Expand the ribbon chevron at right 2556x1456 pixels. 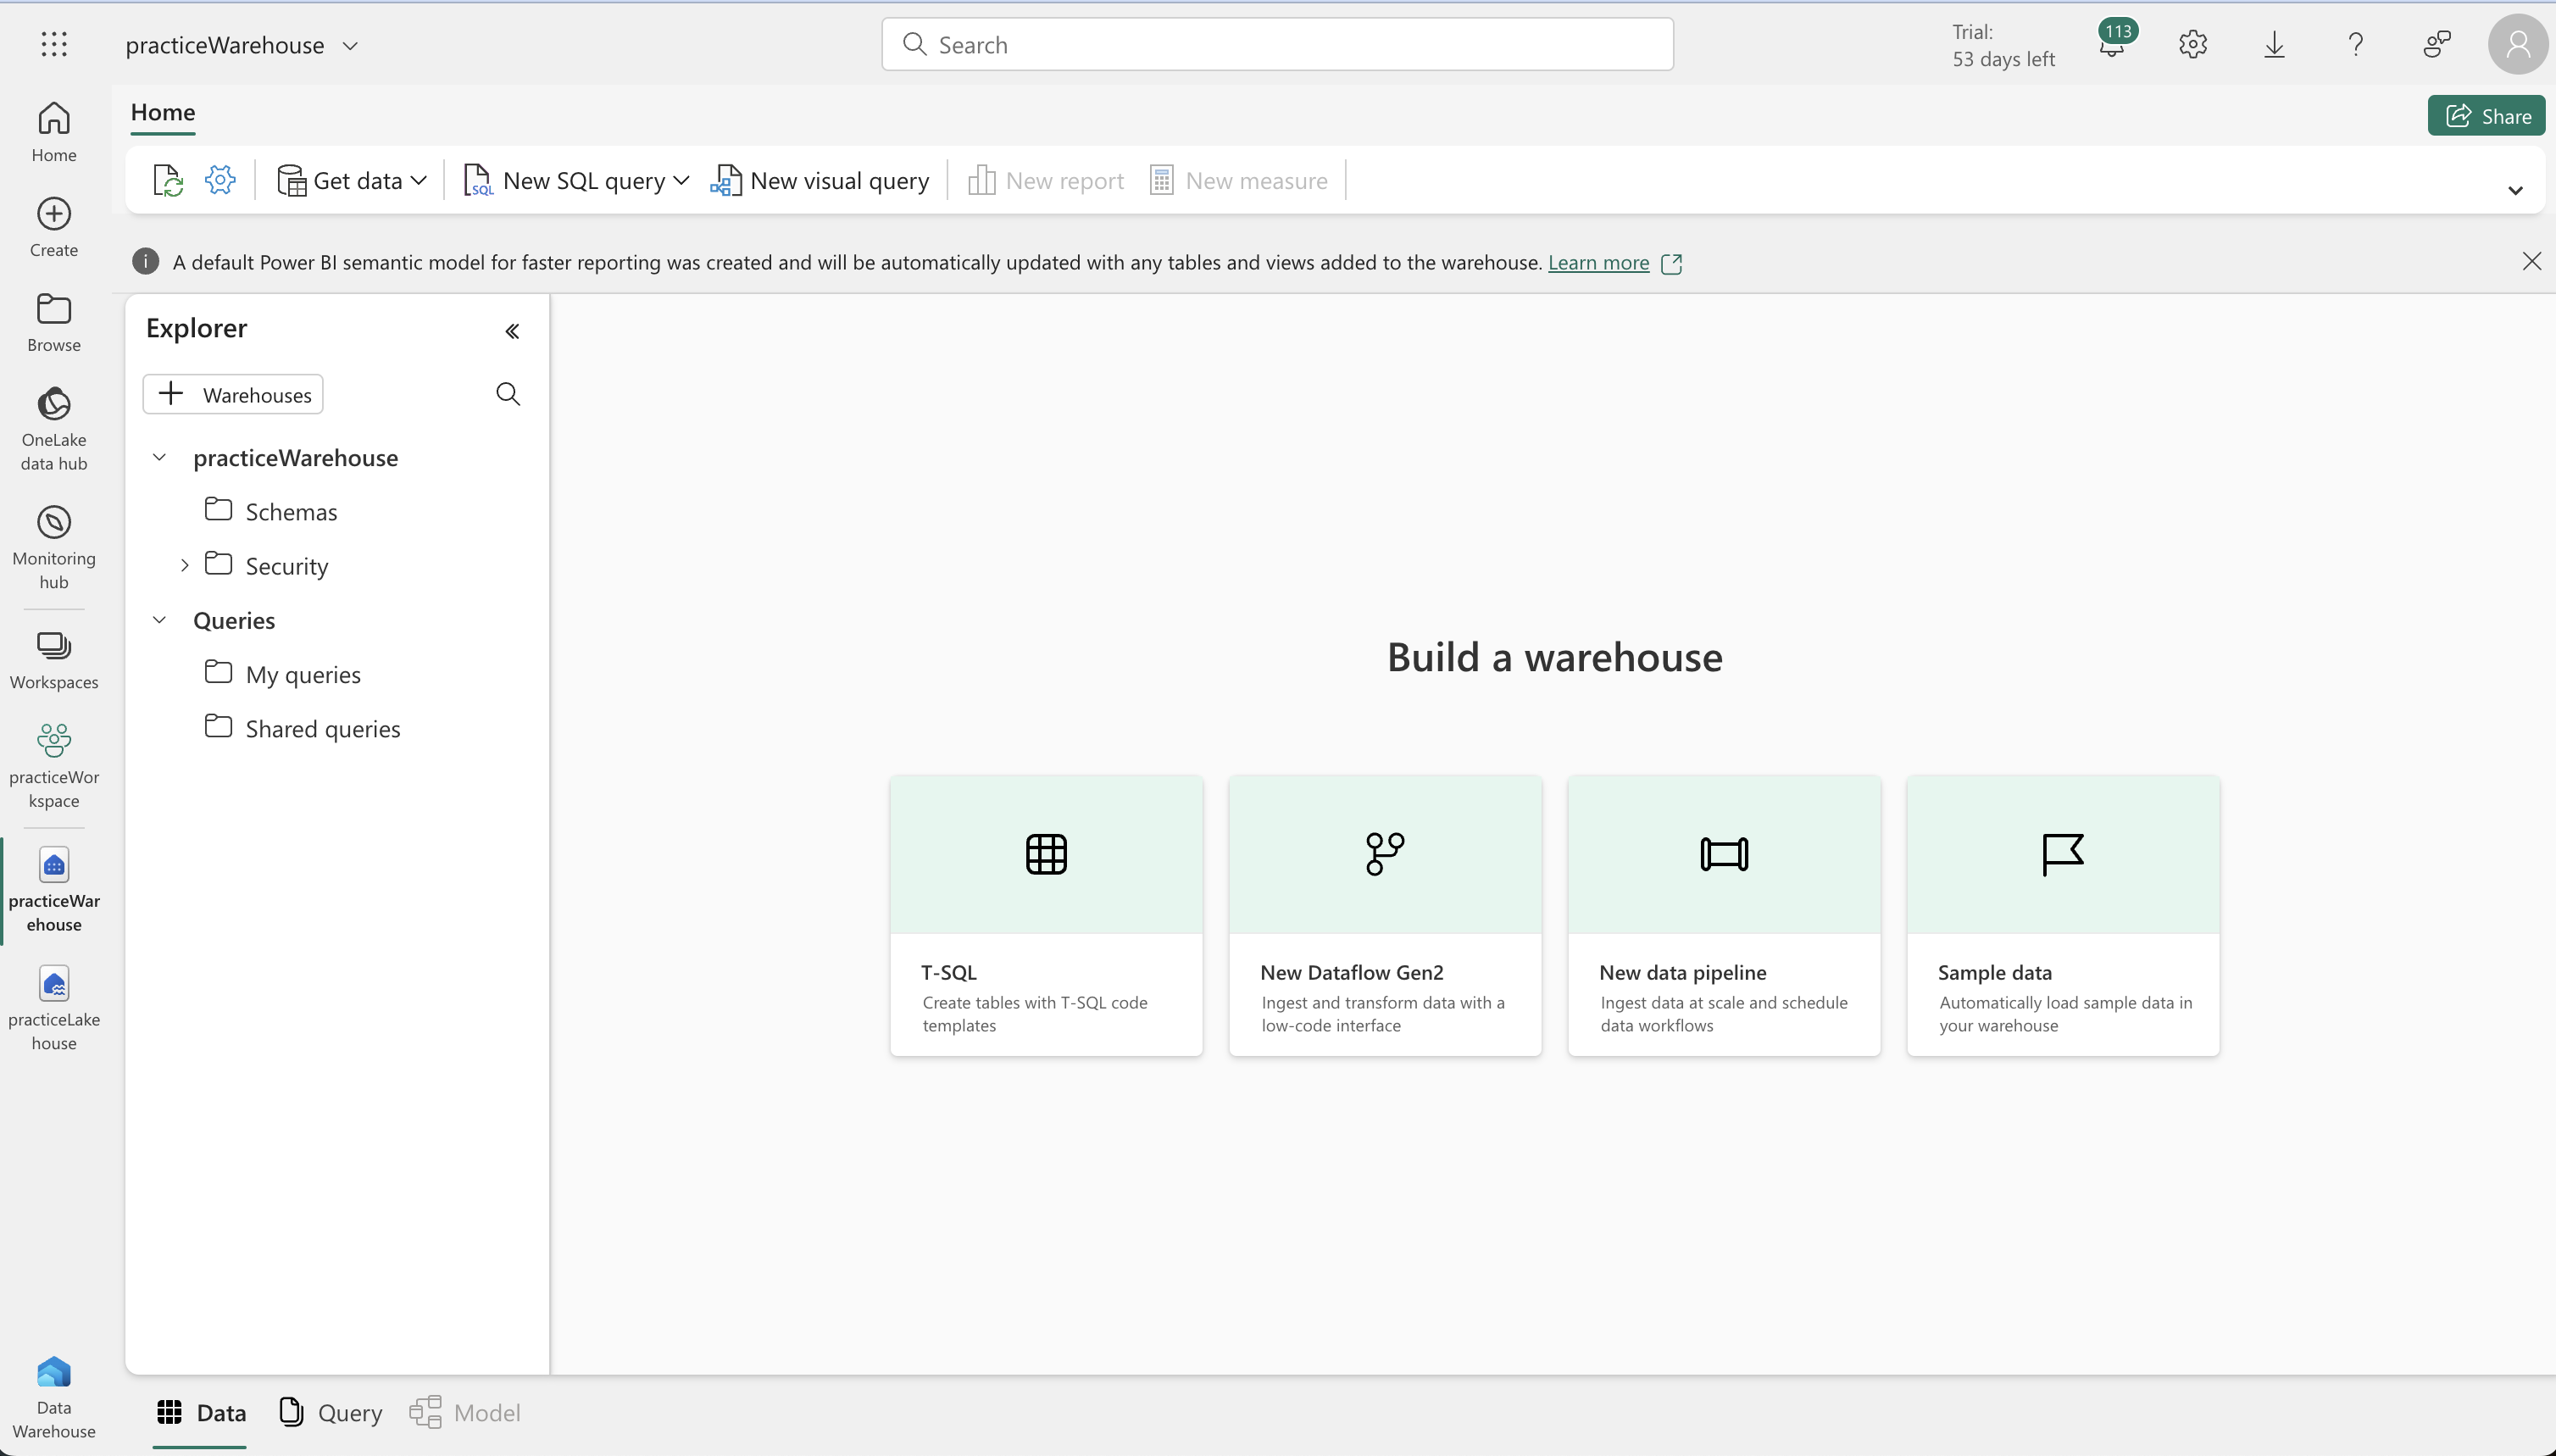(x=2515, y=190)
